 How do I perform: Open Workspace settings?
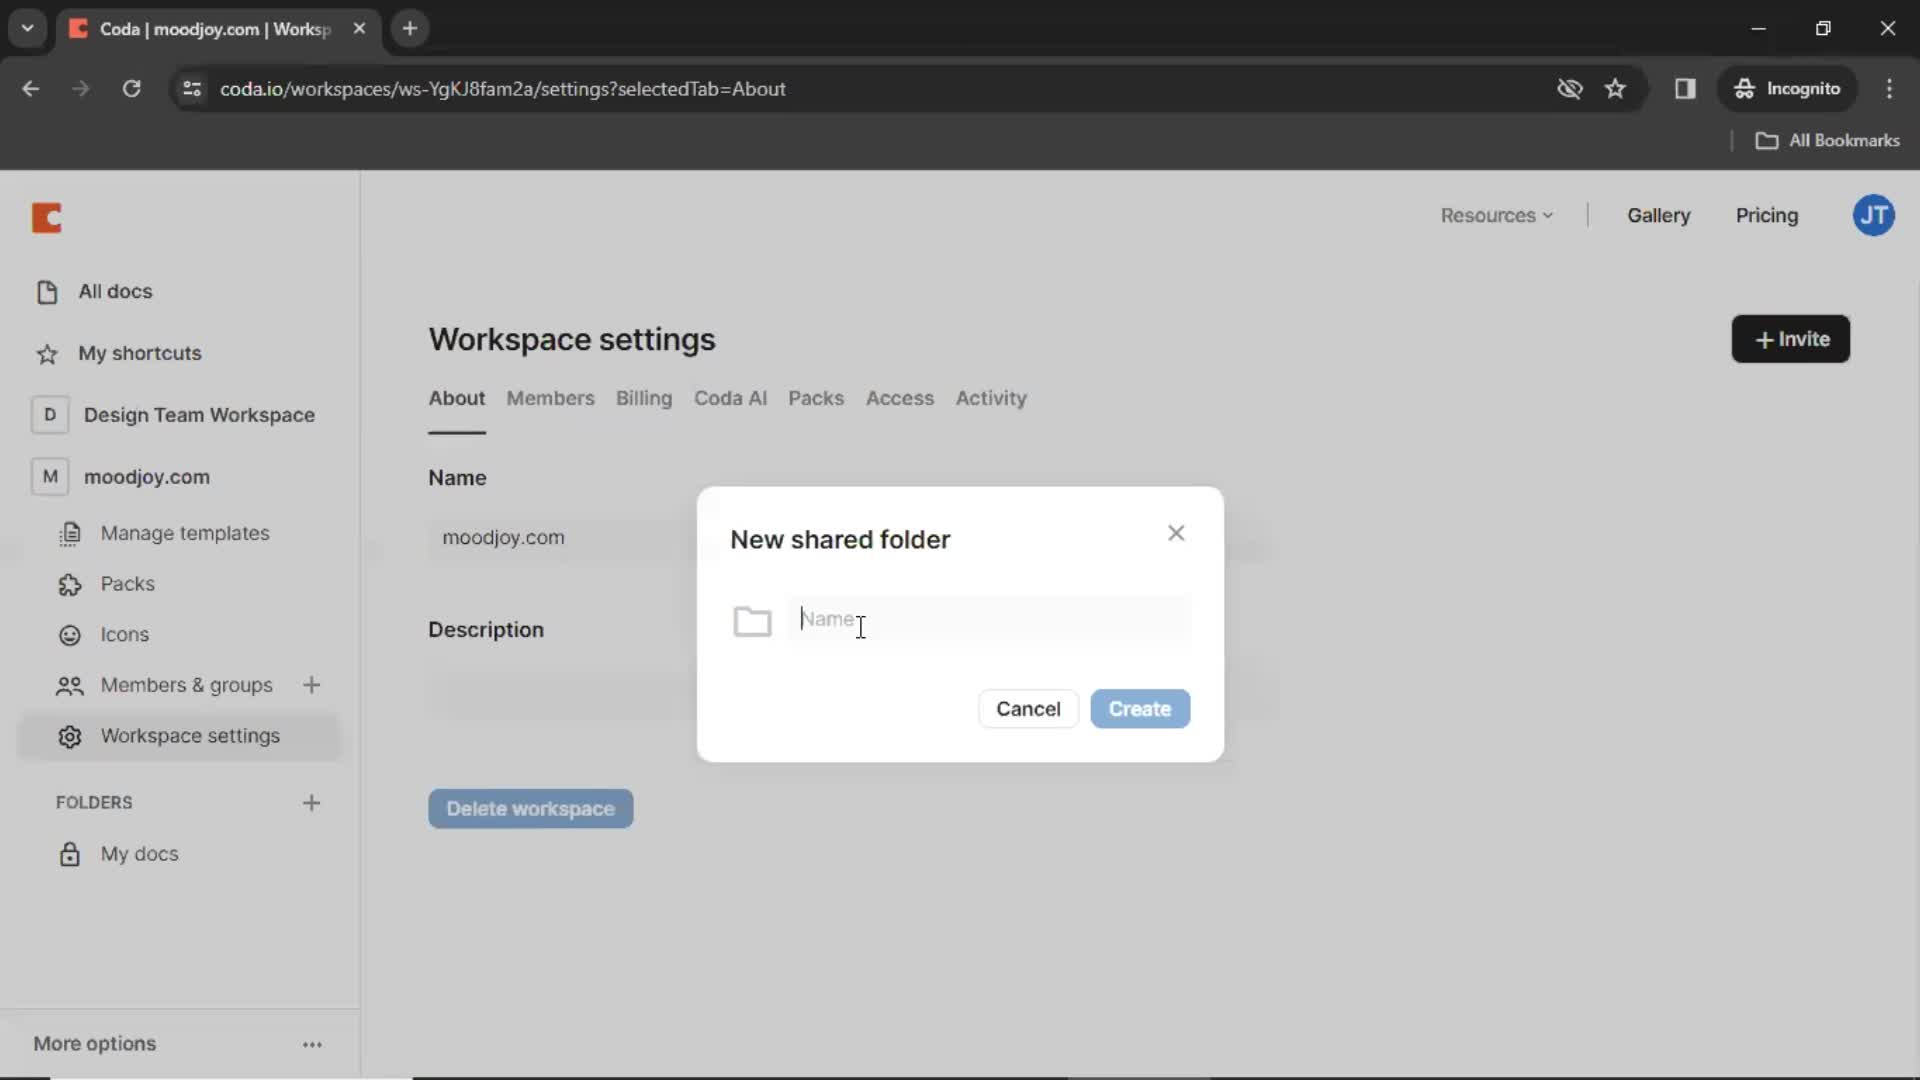190,736
